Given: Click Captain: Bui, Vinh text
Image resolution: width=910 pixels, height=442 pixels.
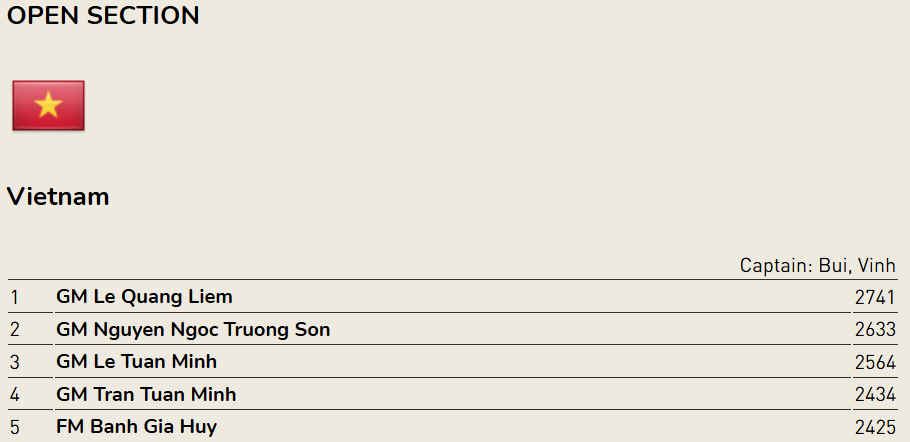Looking at the screenshot, I should [x=818, y=266].
